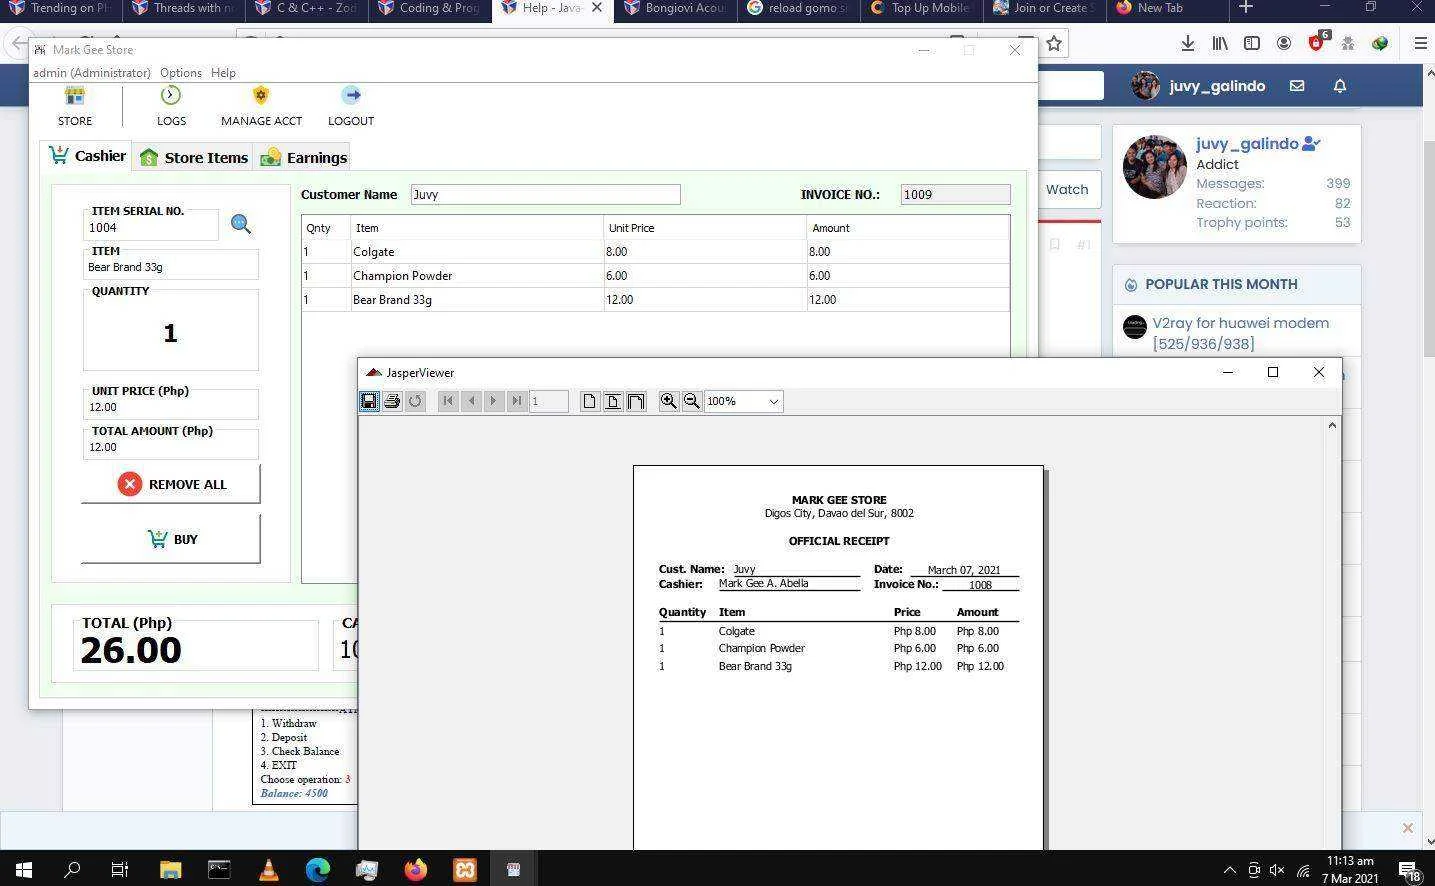
Task: Open STORE toolbar icon in Mark Gee Store
Action: pos(75,106)
